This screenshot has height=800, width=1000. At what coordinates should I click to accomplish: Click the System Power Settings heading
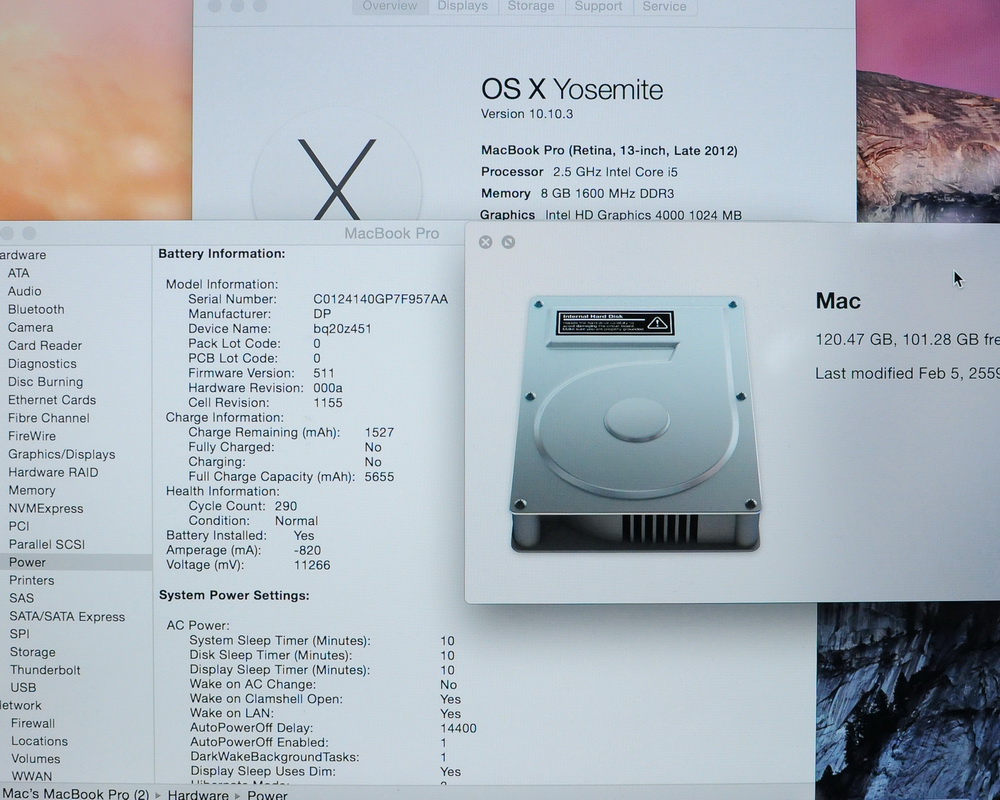[234, 595]
